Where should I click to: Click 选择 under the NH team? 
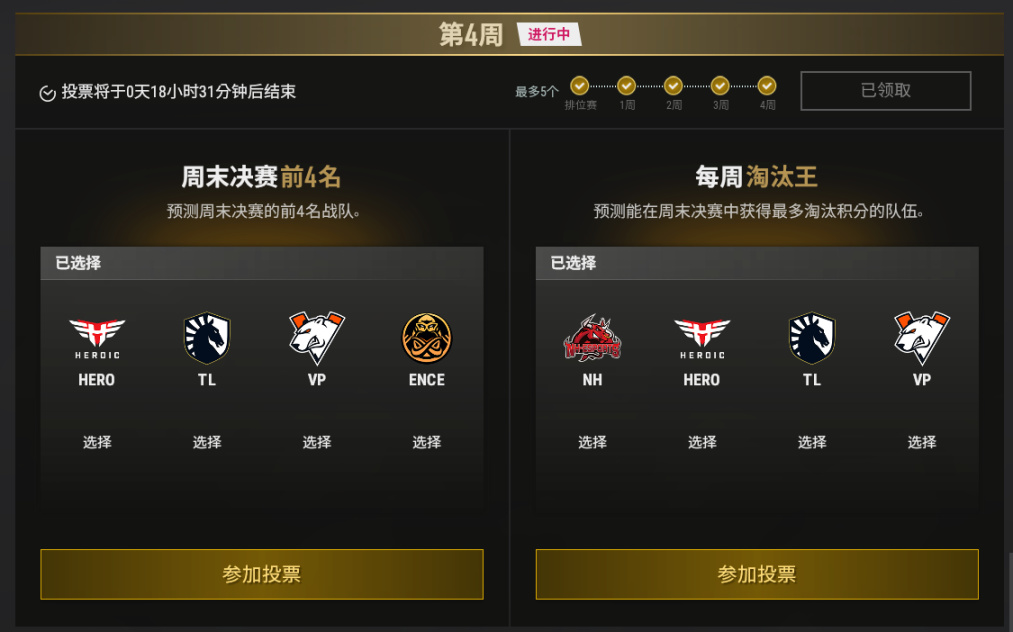click(x=592, y=442)
